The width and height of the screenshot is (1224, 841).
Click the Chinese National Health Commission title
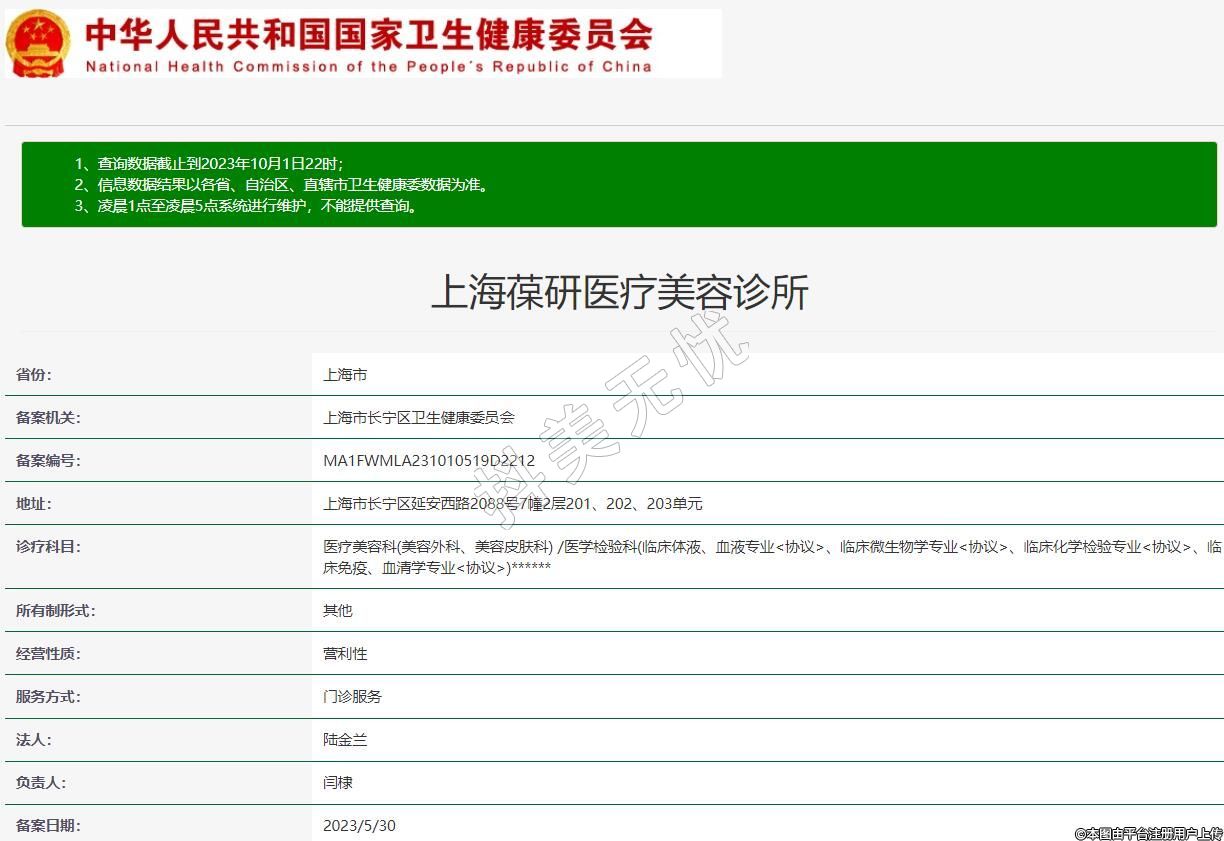tap(368, 33)
